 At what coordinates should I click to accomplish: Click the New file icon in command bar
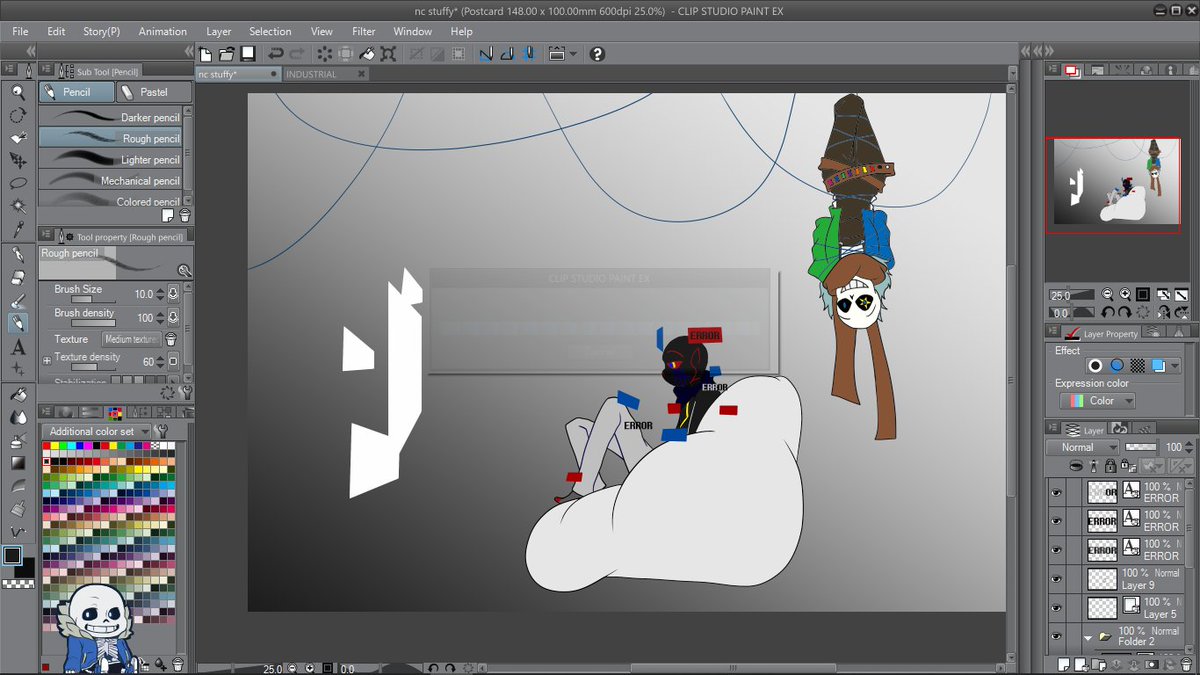coord(206,54)
